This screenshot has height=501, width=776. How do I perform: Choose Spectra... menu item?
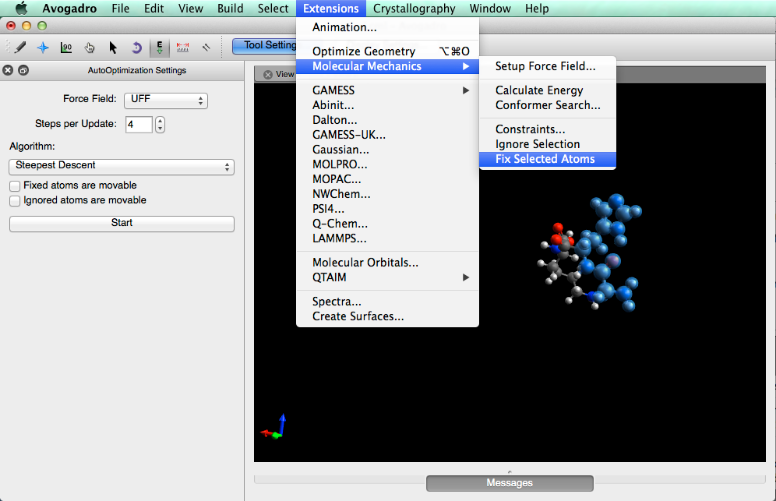click(x=388, y=301)
